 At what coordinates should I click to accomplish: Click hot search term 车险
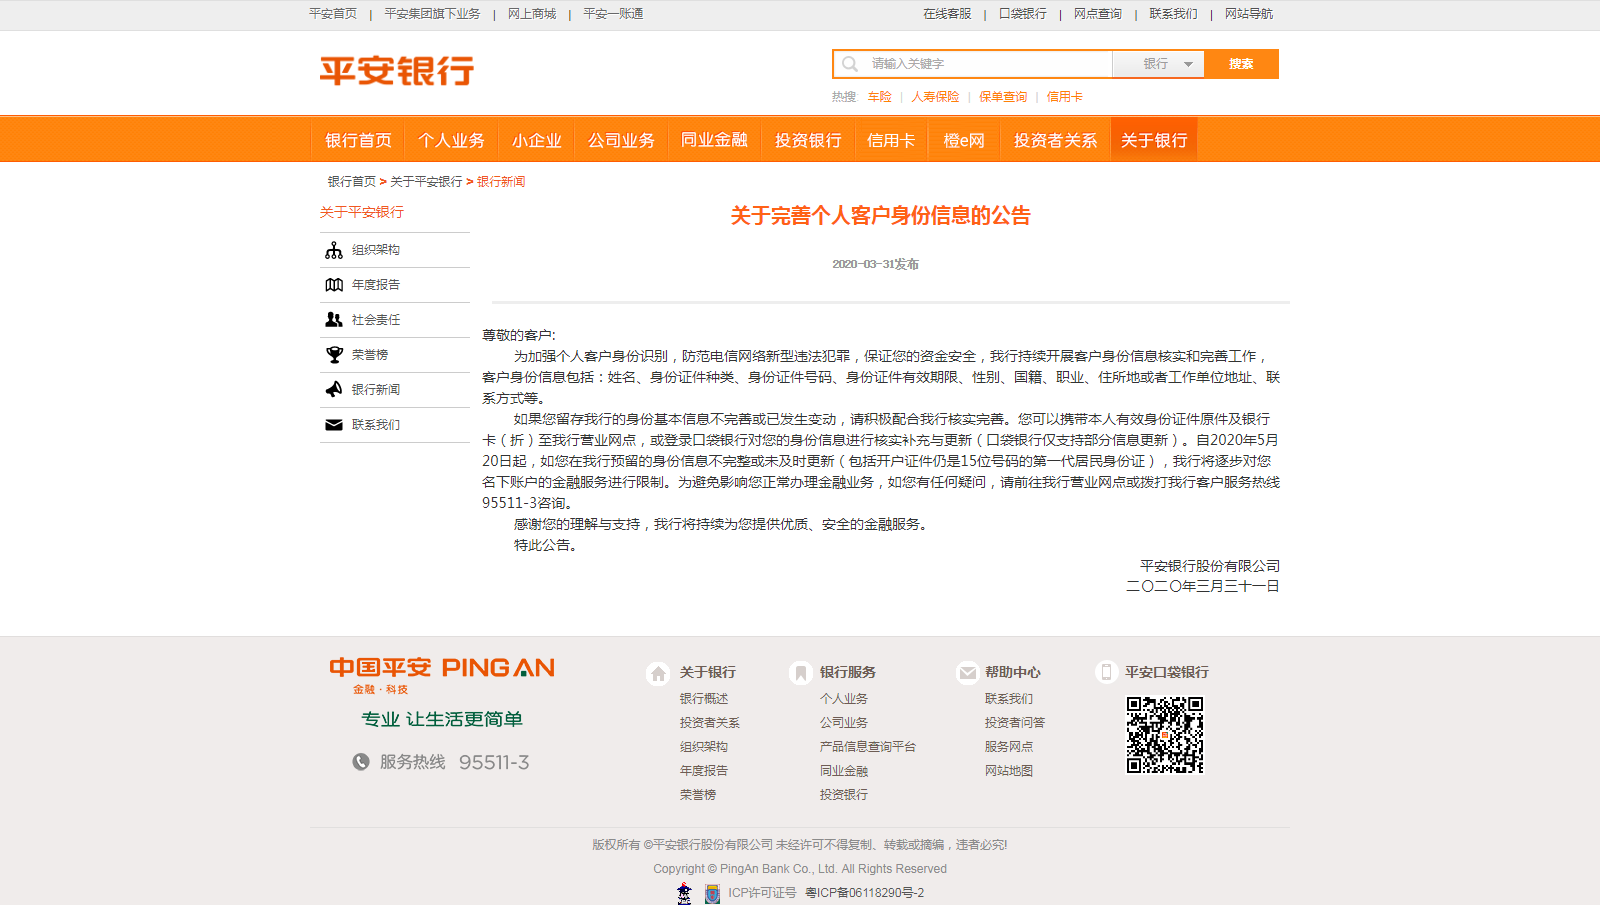(x=880, y=97)
